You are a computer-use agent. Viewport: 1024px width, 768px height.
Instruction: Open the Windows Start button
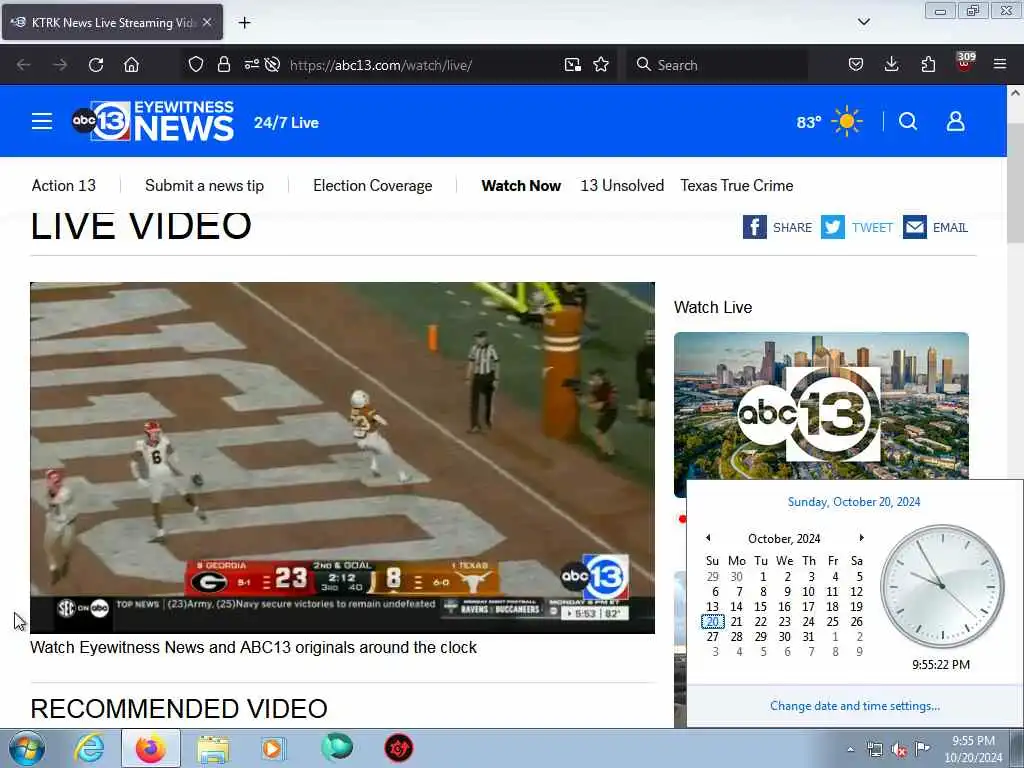pos(27,748)
